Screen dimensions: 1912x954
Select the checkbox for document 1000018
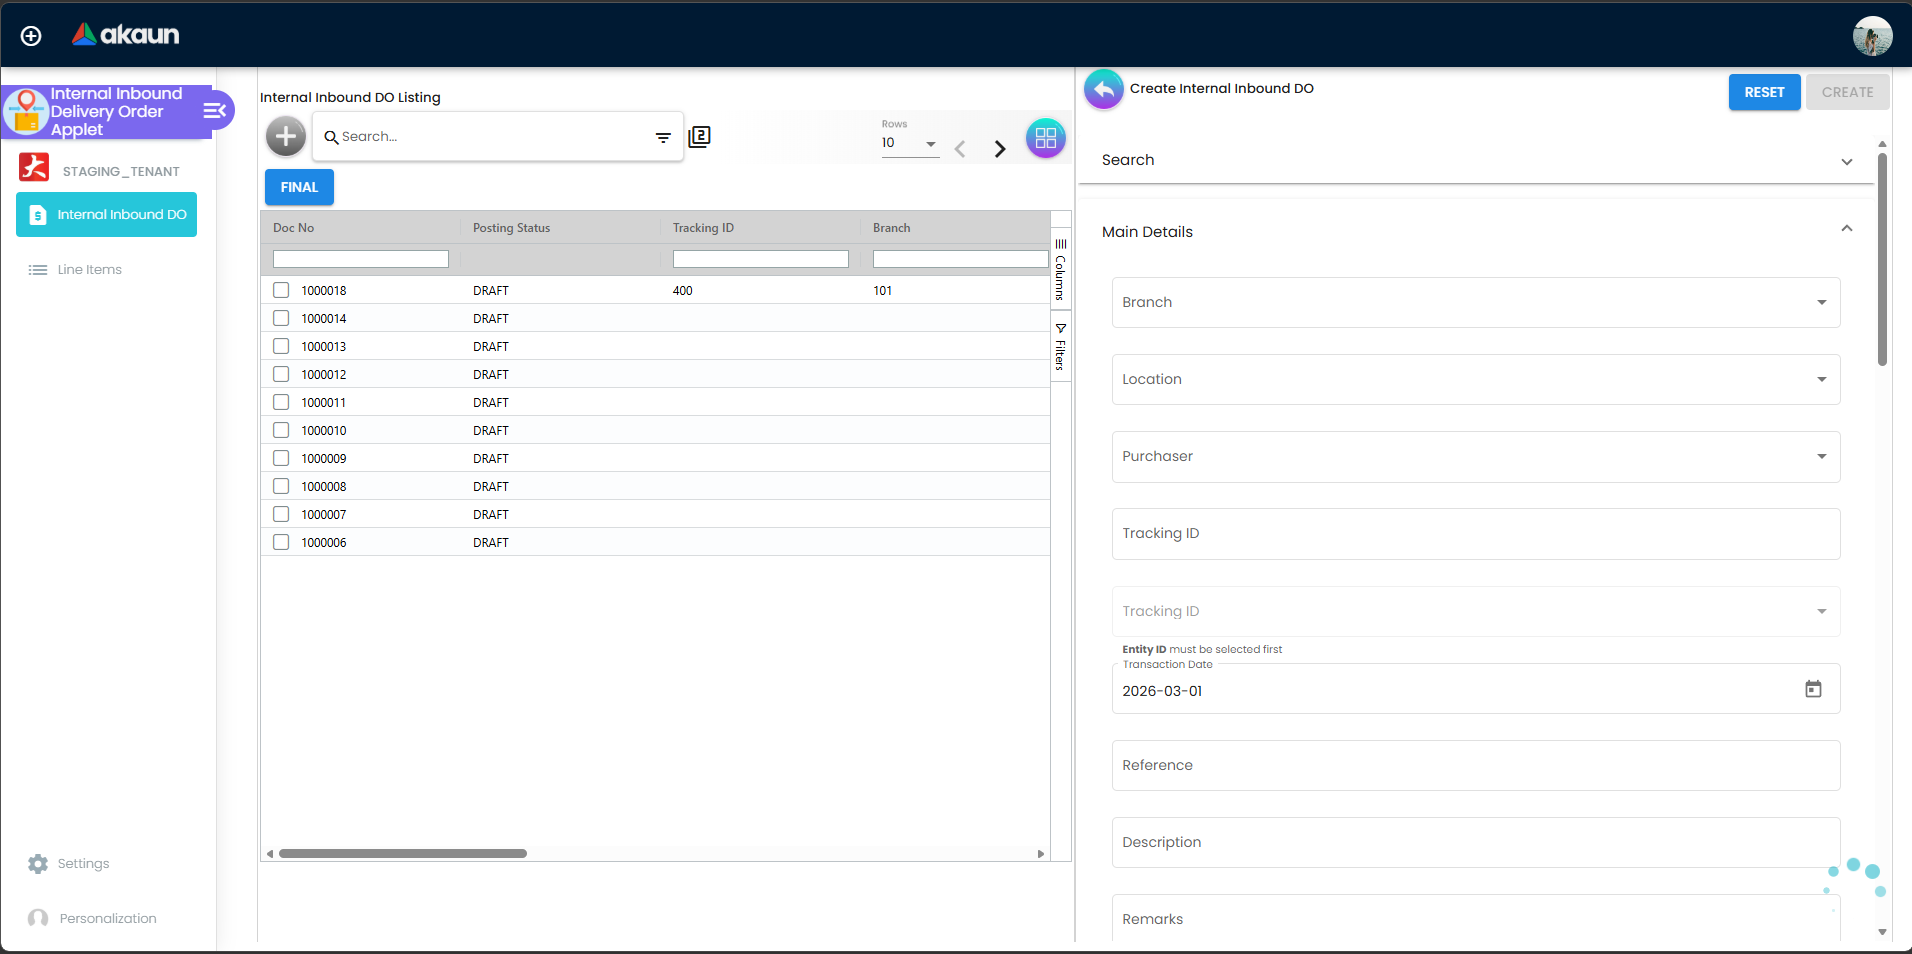pyautogui.click(x=281, y=290)
